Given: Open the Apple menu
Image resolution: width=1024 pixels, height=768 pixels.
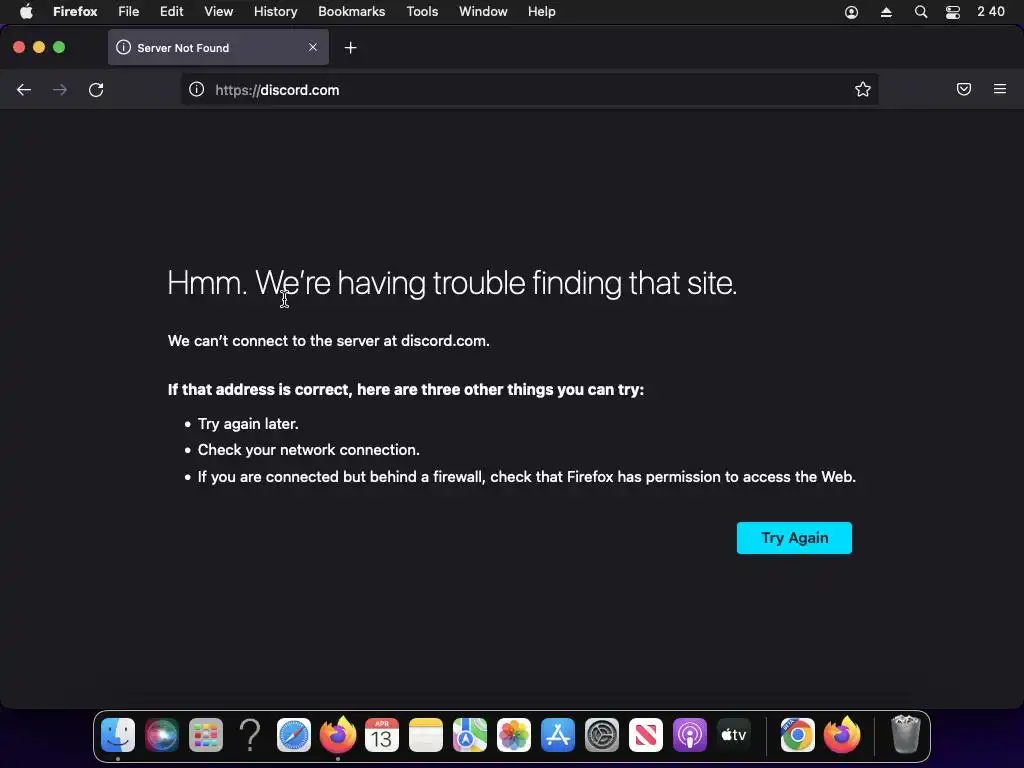Looking at the screenshot, I should coord(26,12).
